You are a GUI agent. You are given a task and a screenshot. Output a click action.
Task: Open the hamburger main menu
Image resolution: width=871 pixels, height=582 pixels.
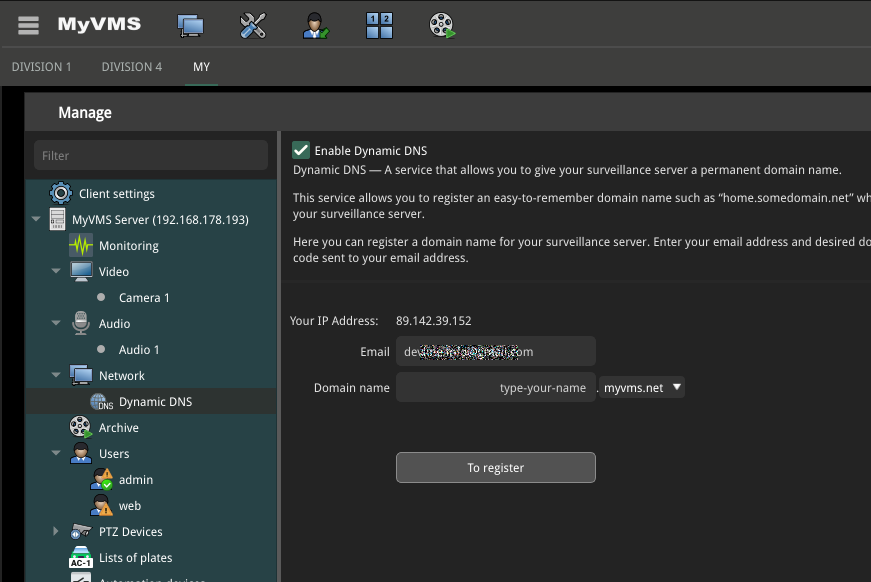[28, 25]
